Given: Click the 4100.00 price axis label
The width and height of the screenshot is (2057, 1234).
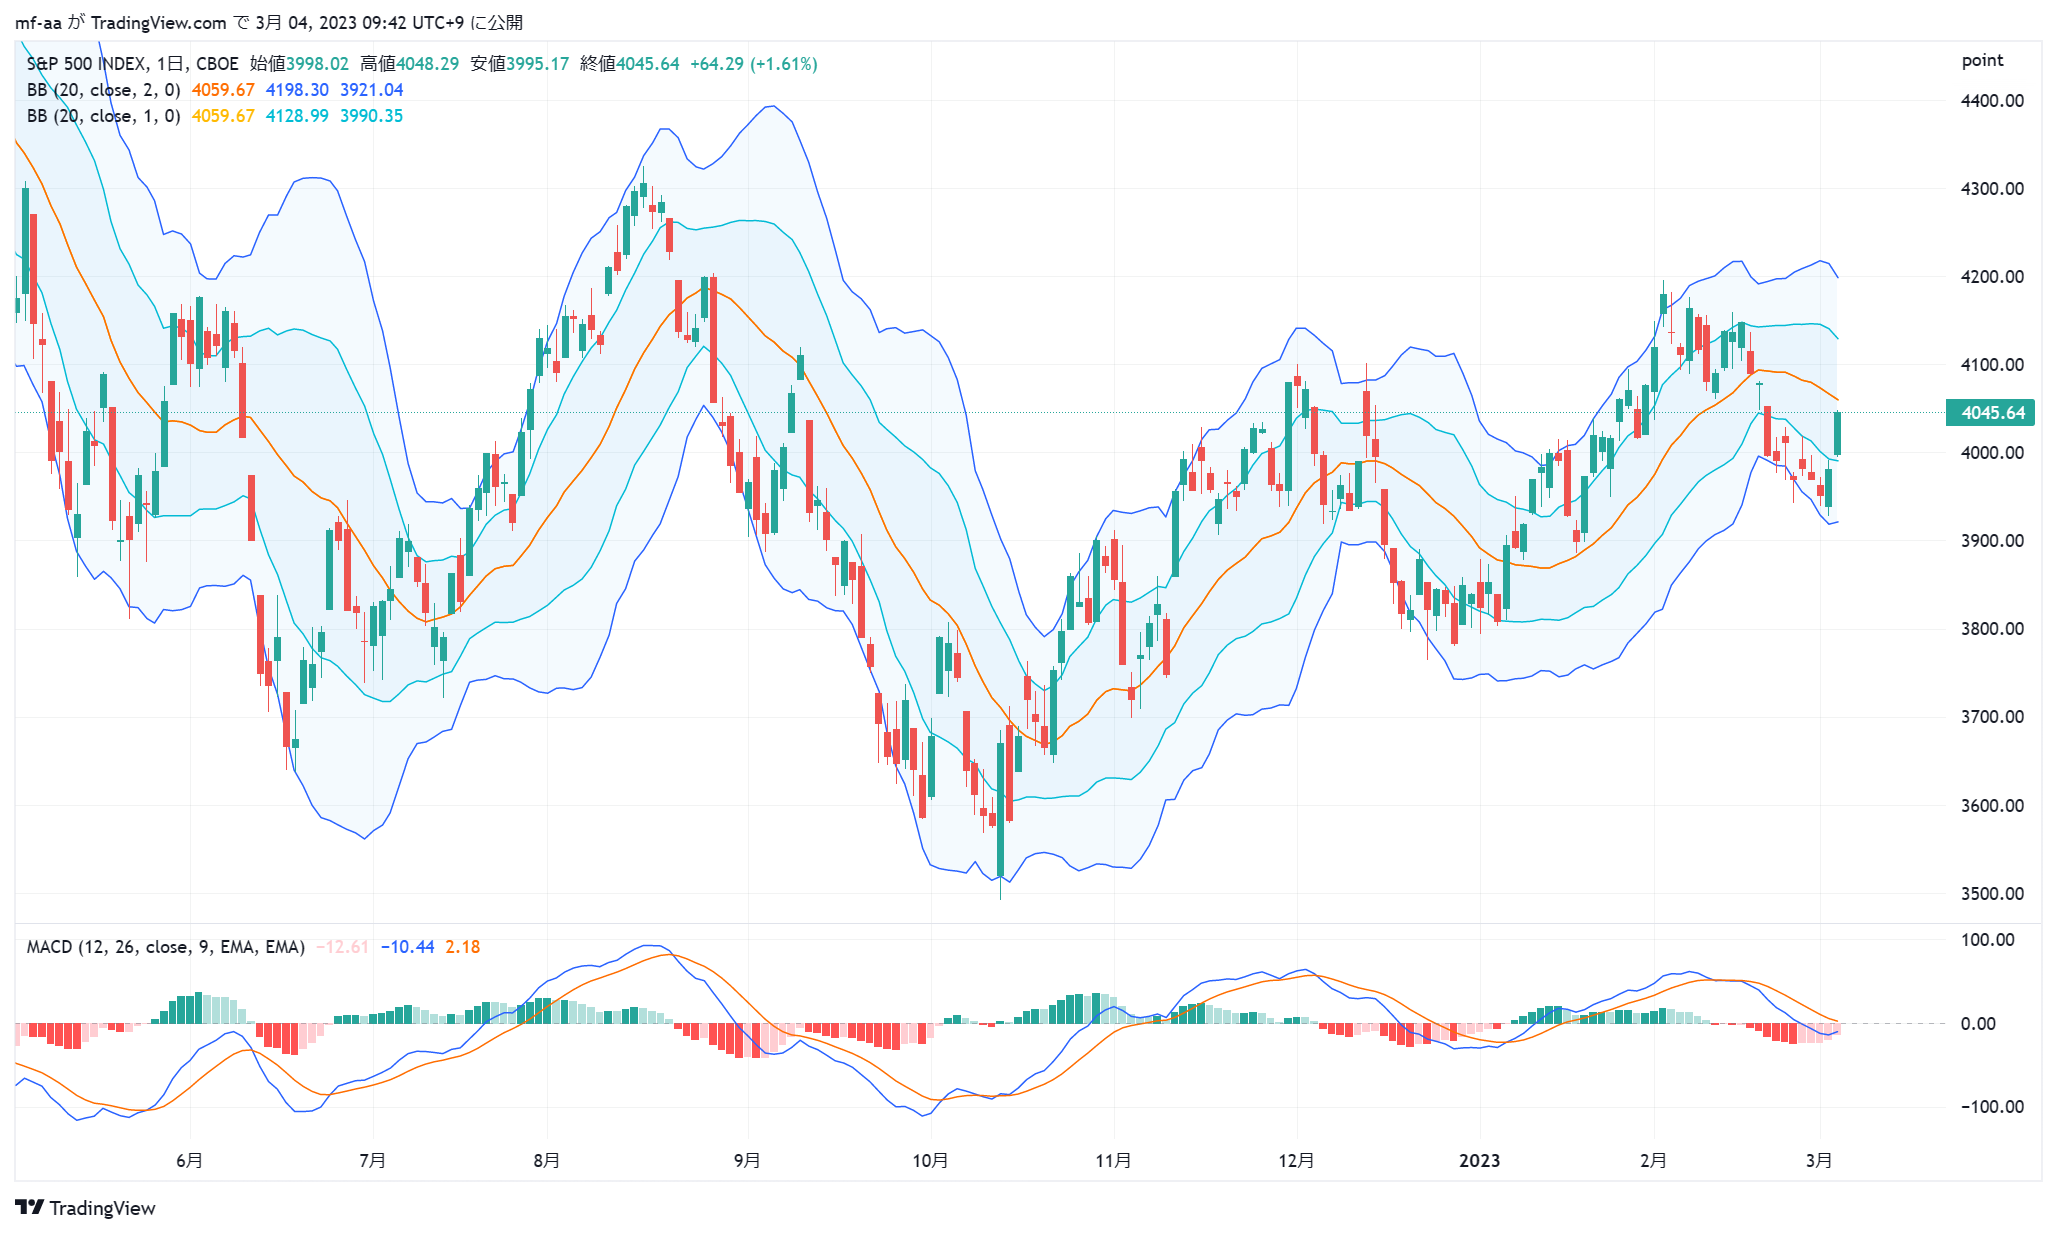Looking at the screenshot, I should coord(1993,365).
